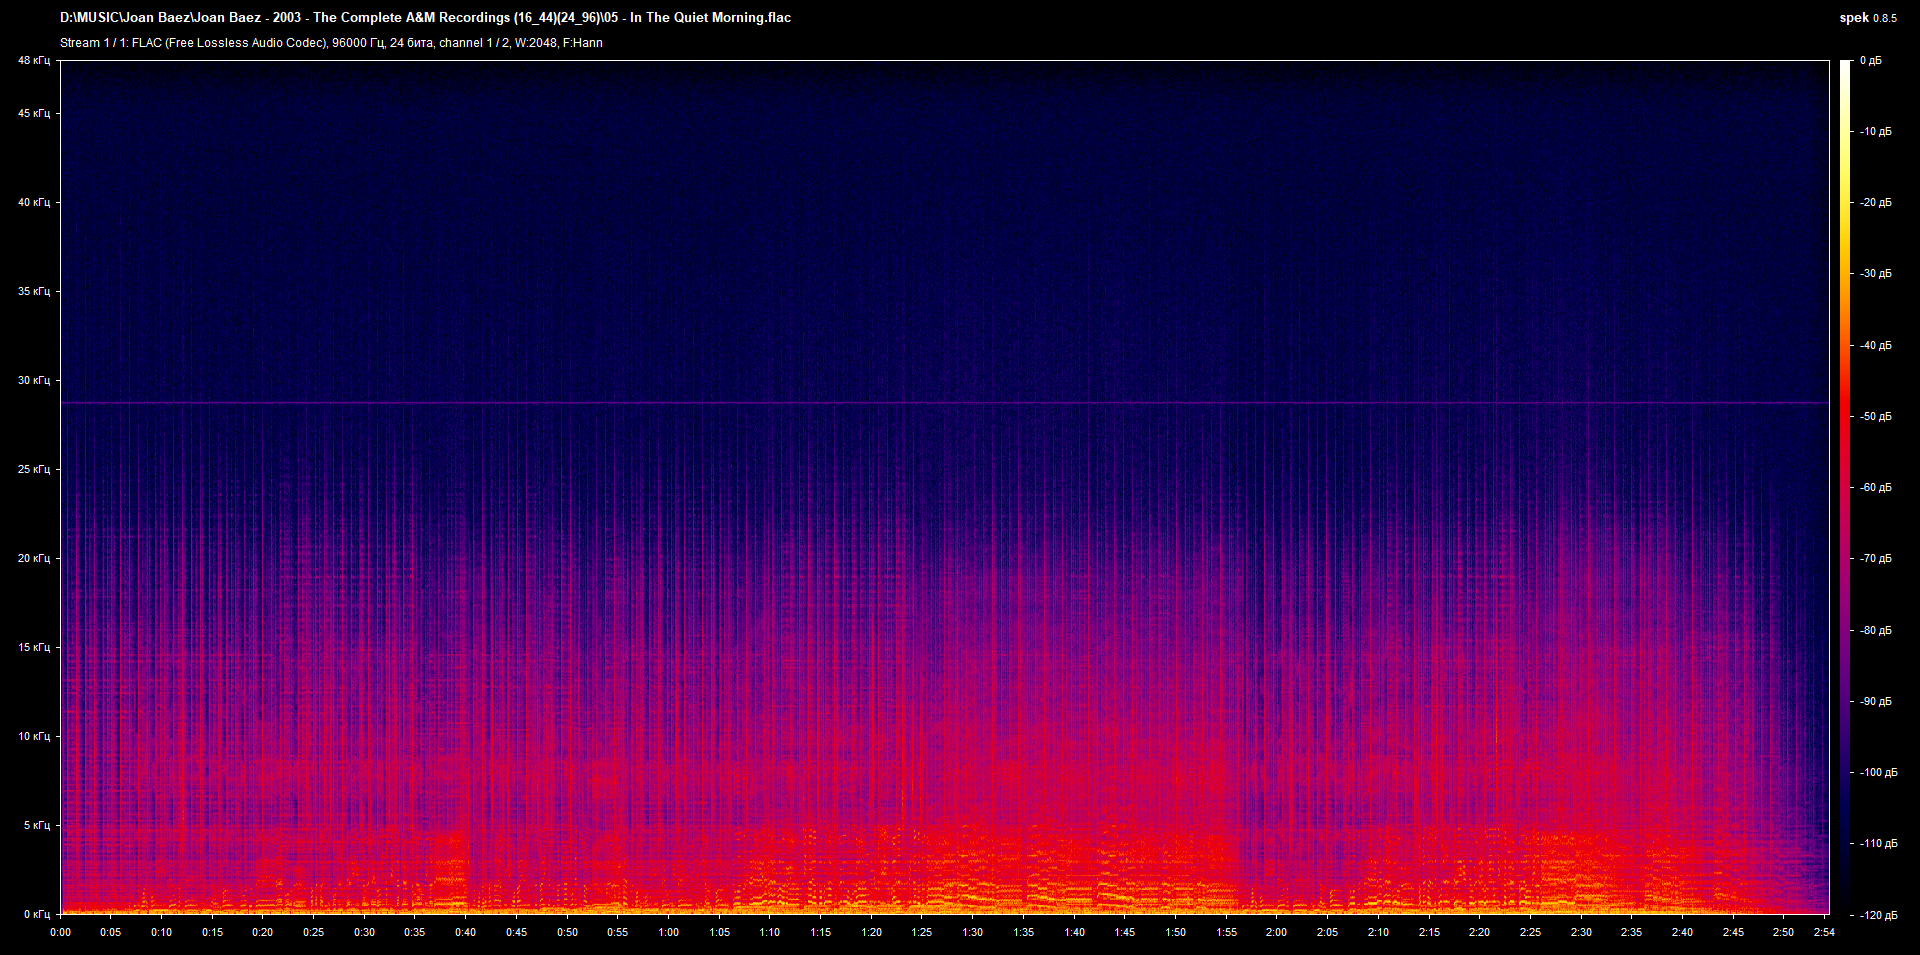The width and height of the screenshot is (1920, 955).
Task: Click the 48 кГц frequency axis label
Action: [34, 61]
